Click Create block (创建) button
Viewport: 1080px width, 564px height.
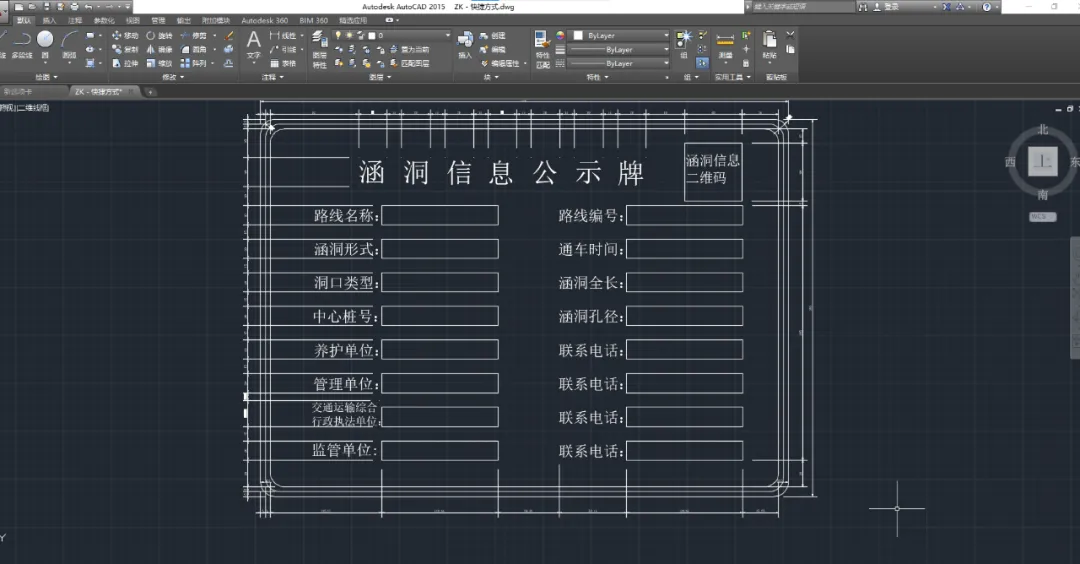[492, 35]
